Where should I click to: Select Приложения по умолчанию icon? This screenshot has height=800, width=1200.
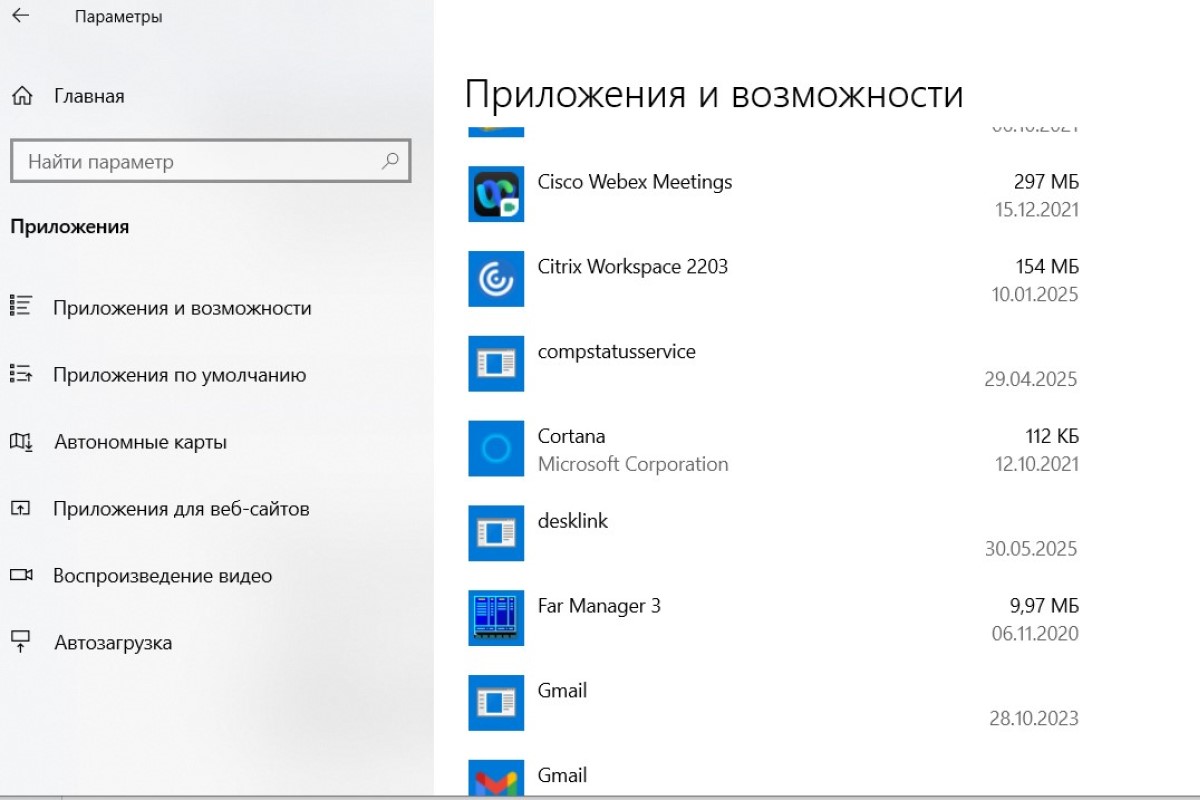point(21,374)
